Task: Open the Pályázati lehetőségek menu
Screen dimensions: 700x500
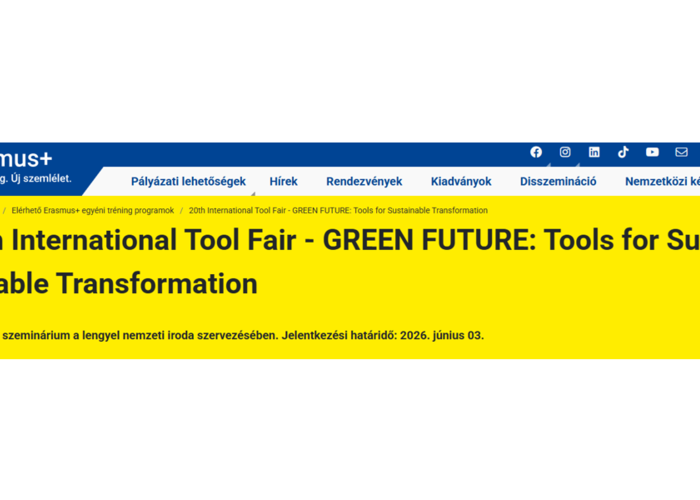Action: [x=188, y=181]
